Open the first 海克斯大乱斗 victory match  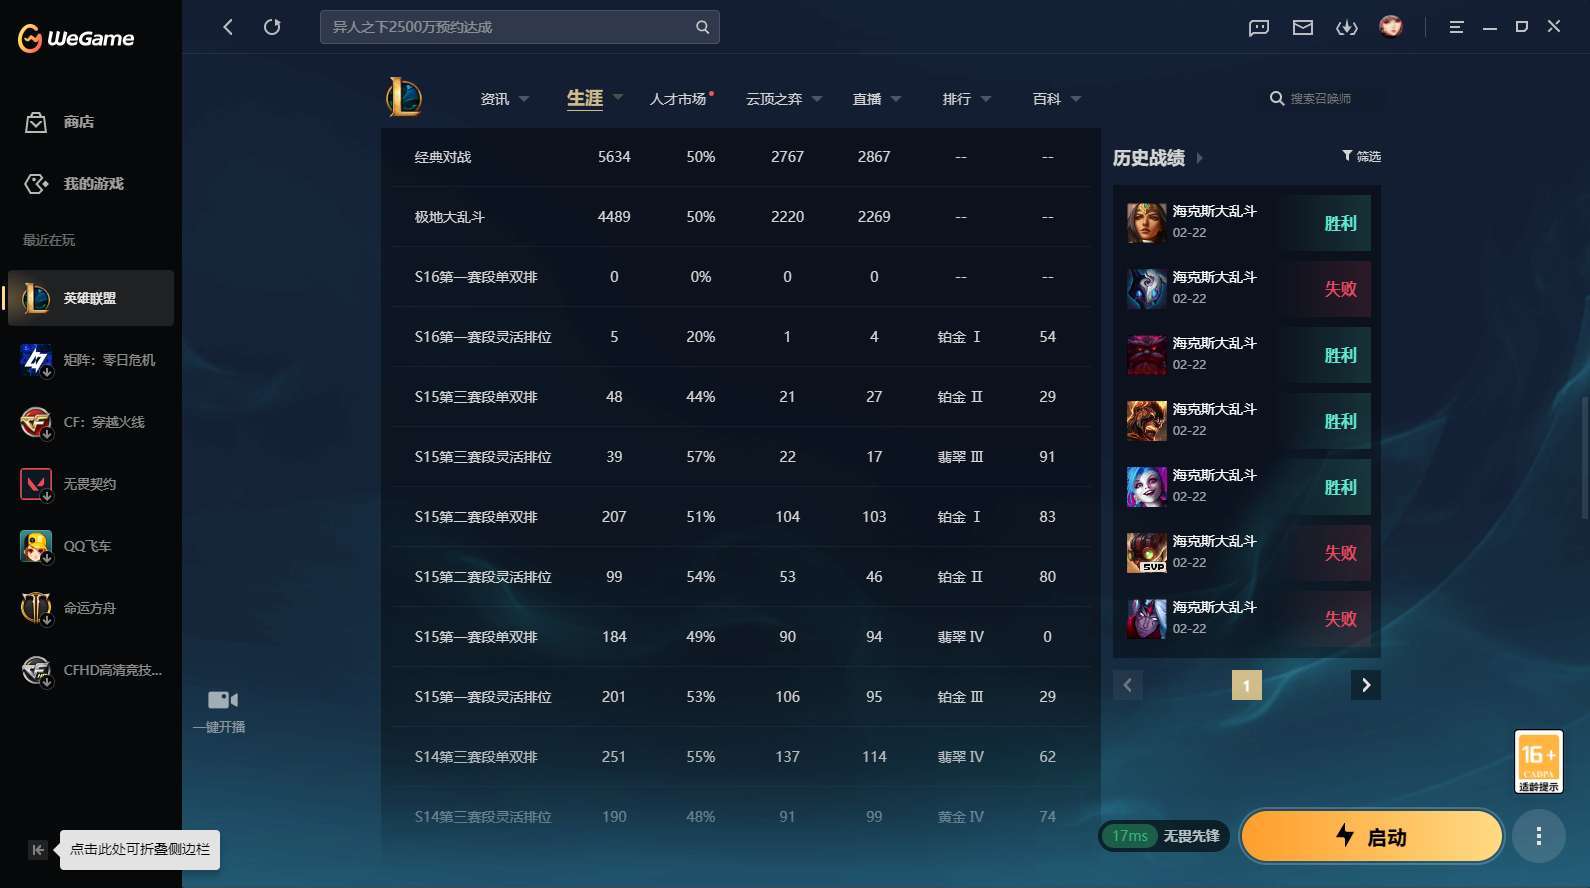pos(1246,222)
